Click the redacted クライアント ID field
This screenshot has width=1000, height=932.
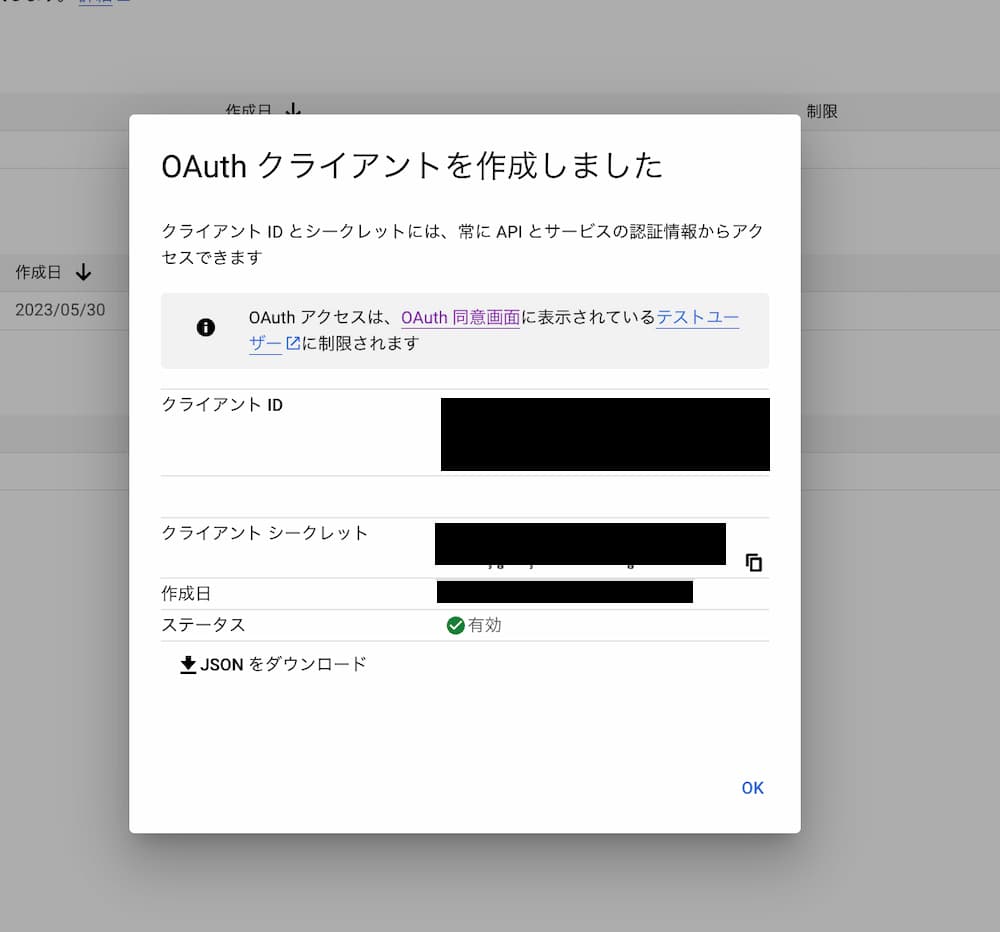605,433
